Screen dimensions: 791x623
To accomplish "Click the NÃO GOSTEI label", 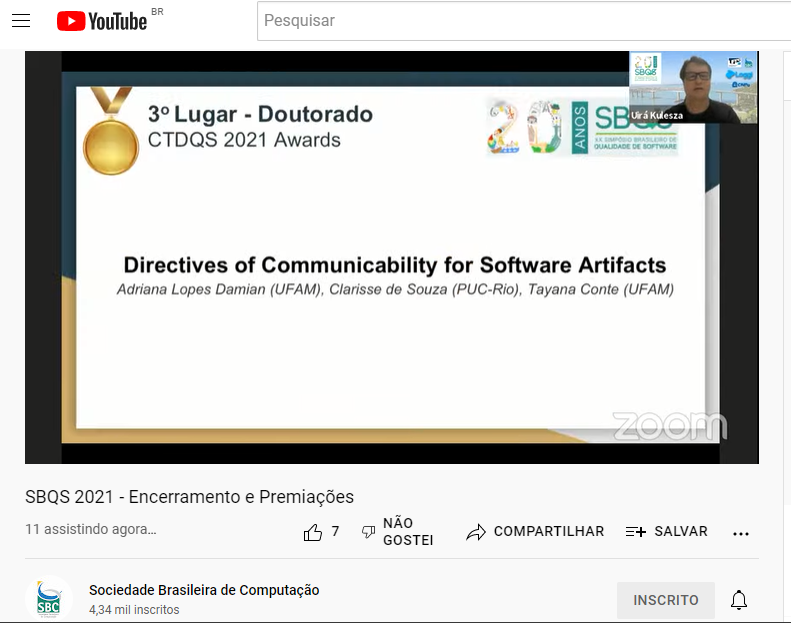I will [408, 532].
